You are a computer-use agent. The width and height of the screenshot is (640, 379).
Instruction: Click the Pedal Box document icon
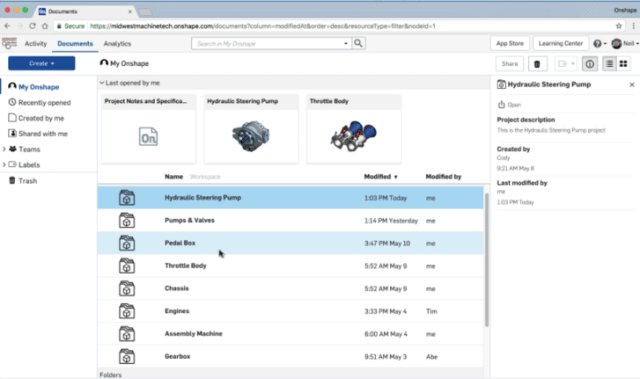[127, 243]
